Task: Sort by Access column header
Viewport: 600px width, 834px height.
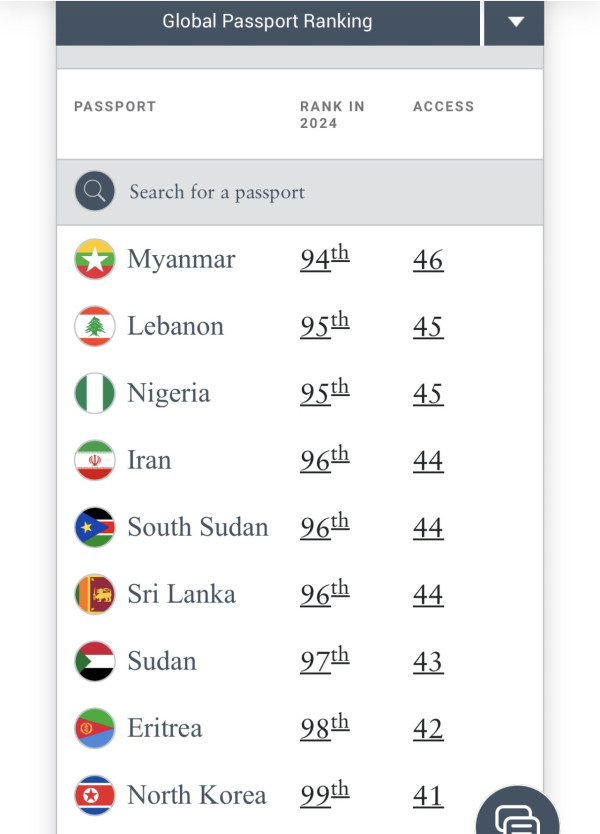Action: click(x=443, y=106)
